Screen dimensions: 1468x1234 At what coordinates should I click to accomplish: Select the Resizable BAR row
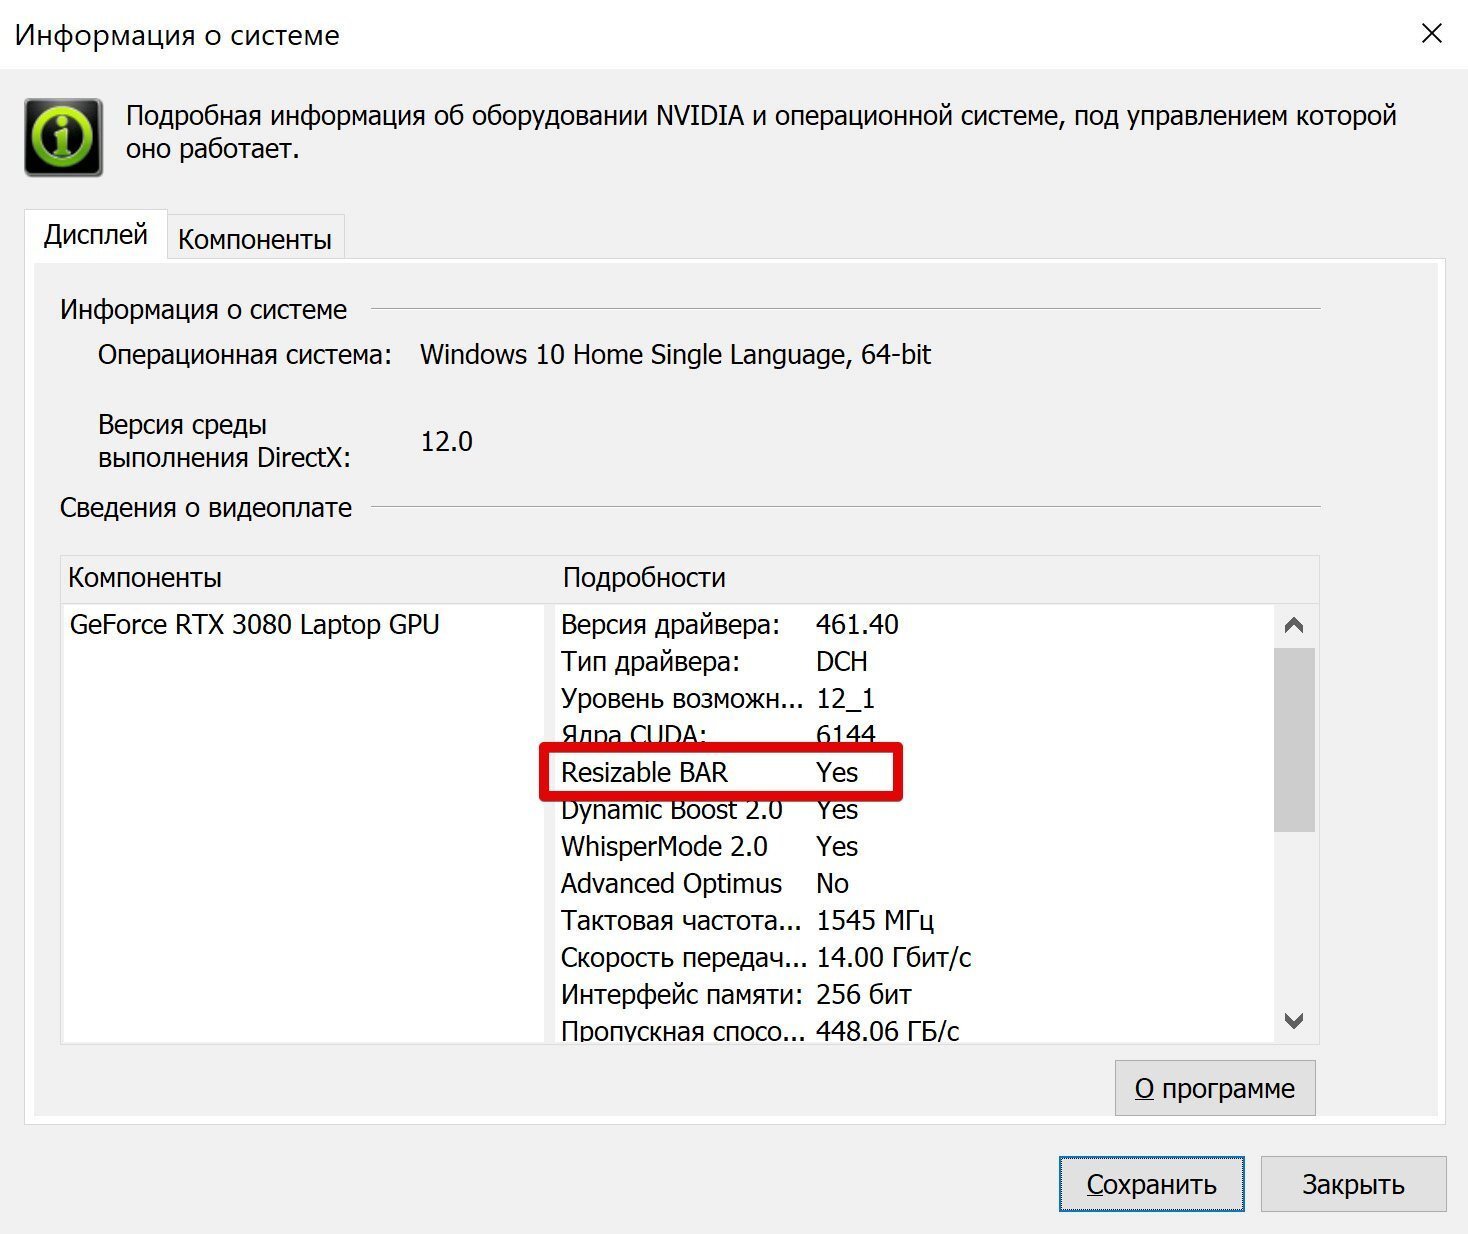click(x=914, y=772)
